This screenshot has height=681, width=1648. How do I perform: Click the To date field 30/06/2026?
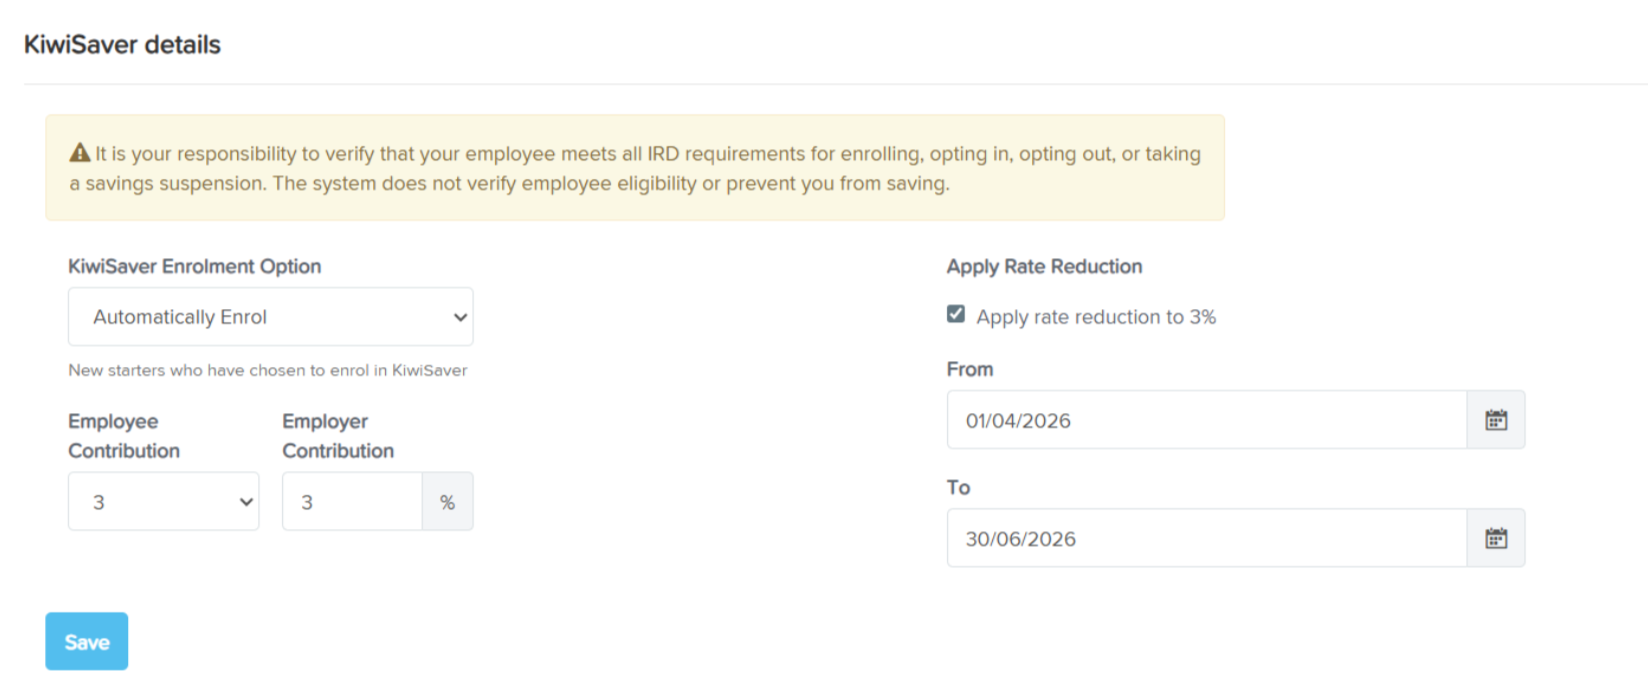click(x=1207, y=538)
